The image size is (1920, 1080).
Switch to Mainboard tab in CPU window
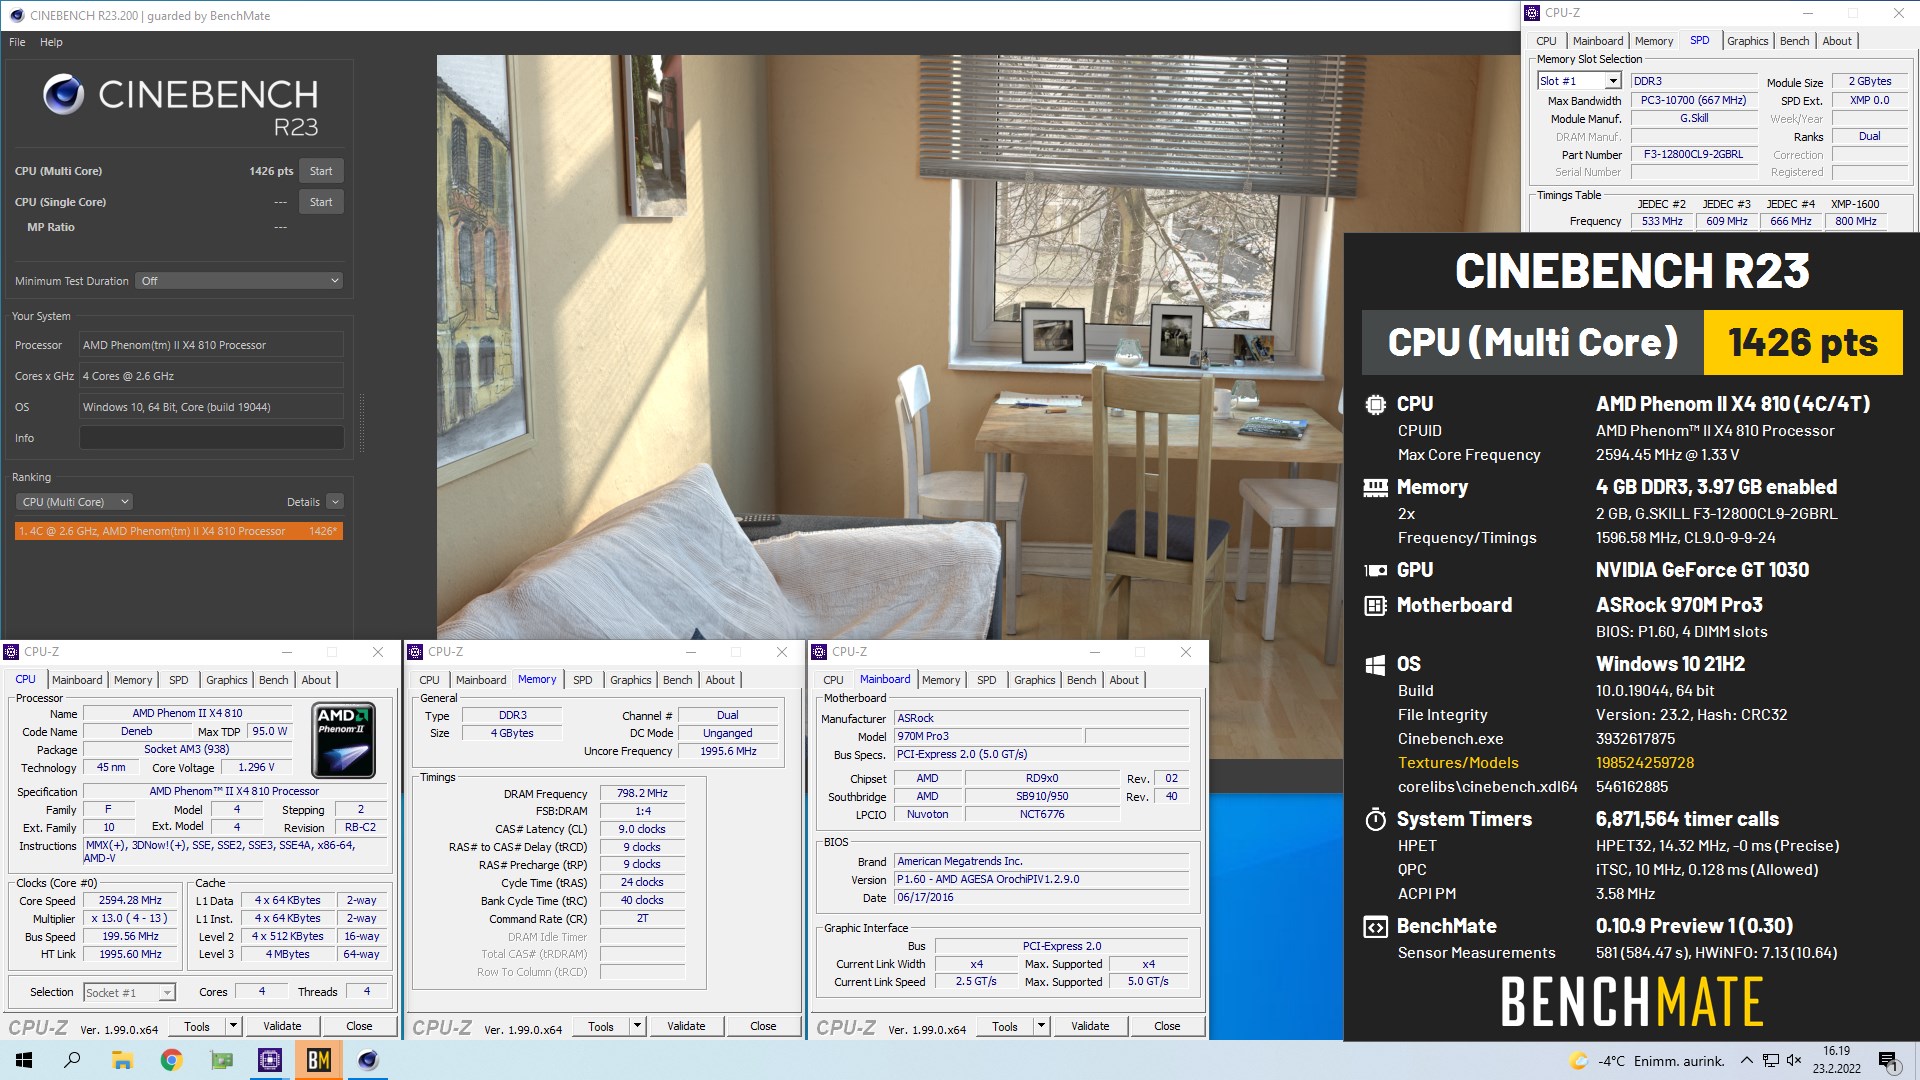pyautogui.click(x=77, y=680)
